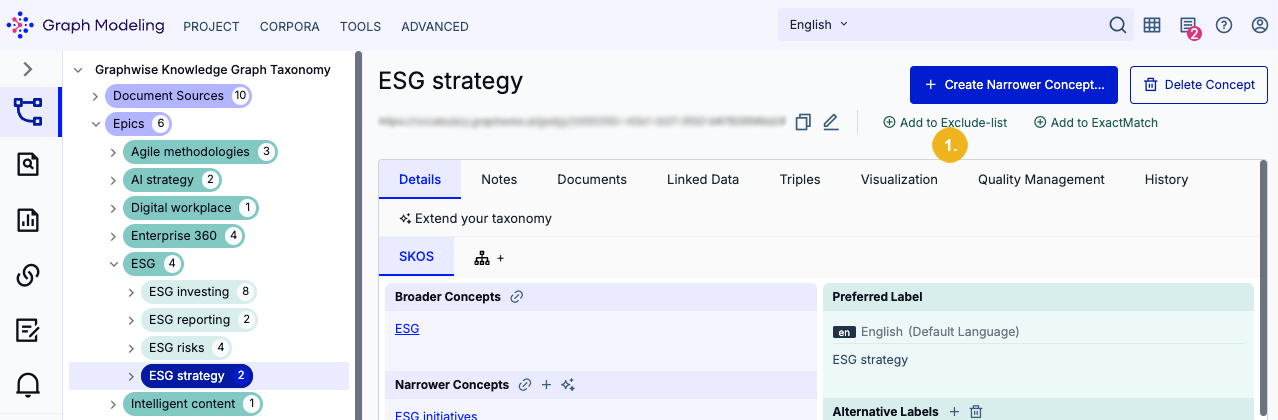Click Create Narrower Concept button
Screen dimensions: 1278x420
(1013, 85)
